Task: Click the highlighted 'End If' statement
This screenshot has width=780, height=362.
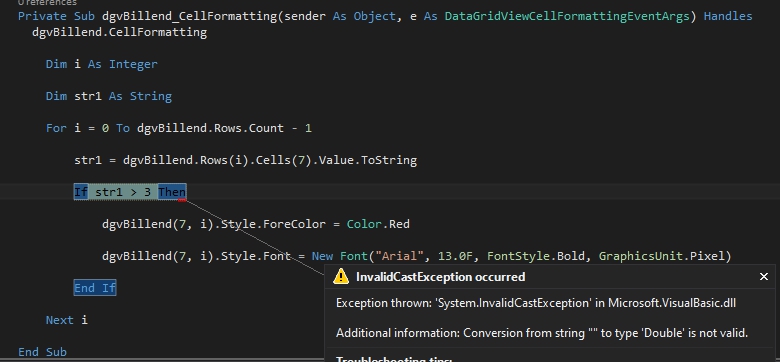Action: coord(95,288)
